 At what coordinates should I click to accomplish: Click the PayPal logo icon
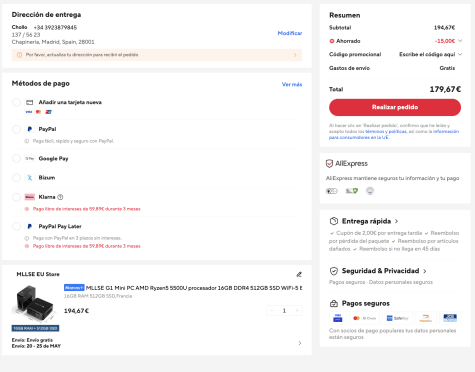(x=30, y=129)
